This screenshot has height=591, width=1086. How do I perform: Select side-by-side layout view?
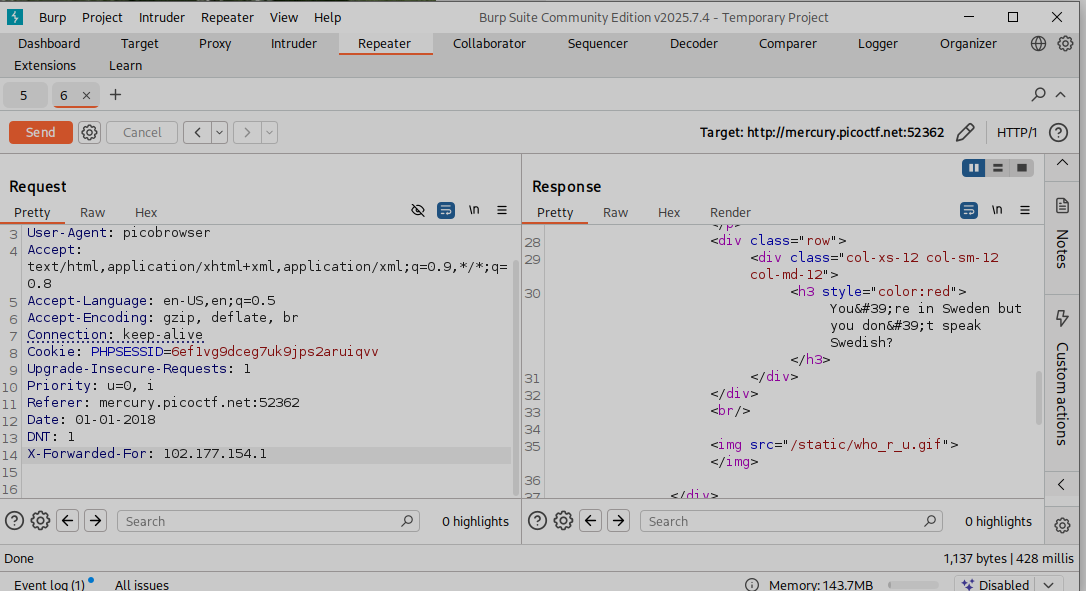tap(973, 168)
